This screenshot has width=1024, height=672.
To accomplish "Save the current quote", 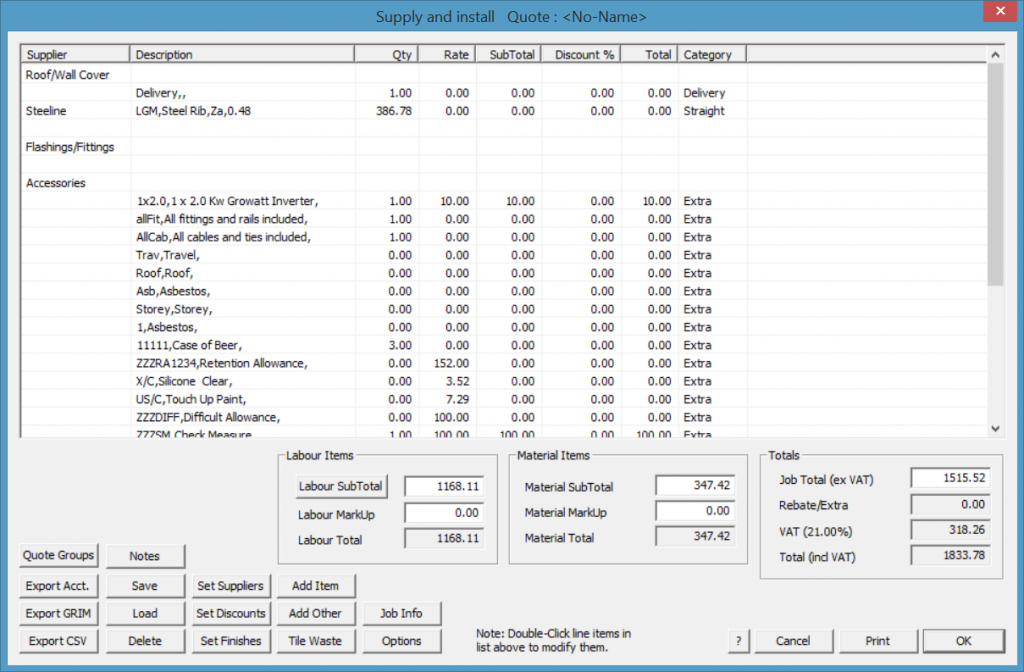I will (144, 586).
